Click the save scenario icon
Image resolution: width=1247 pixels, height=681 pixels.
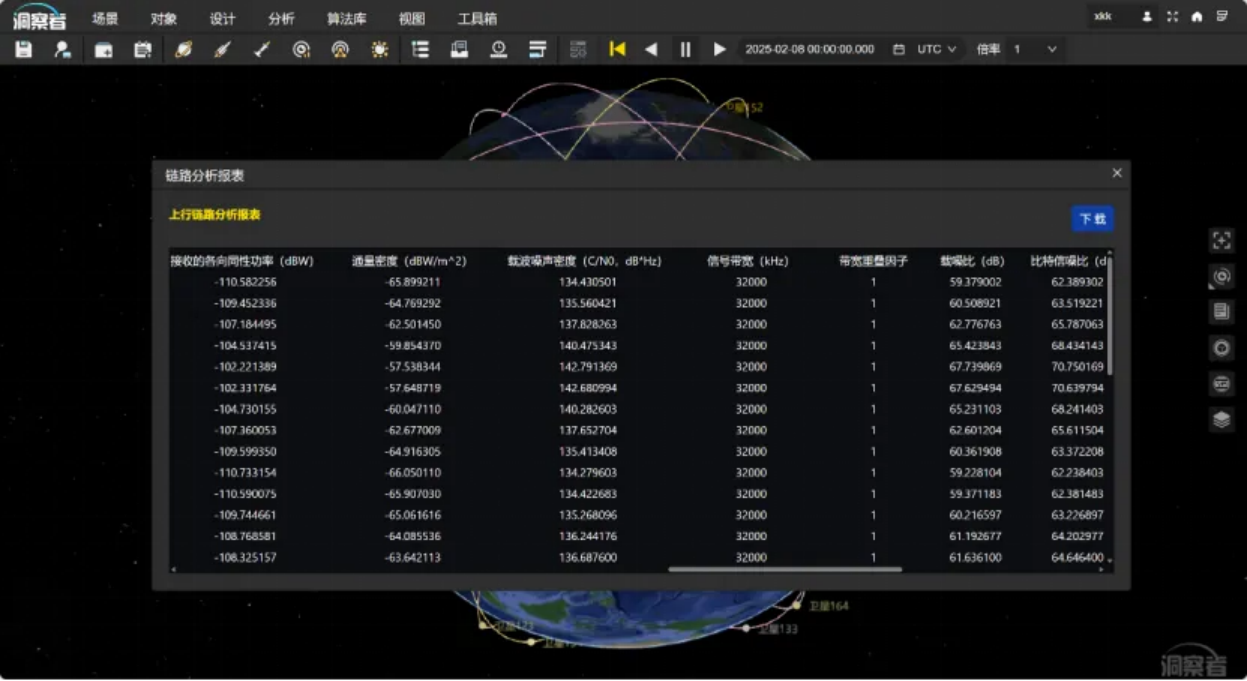[24, 49]
